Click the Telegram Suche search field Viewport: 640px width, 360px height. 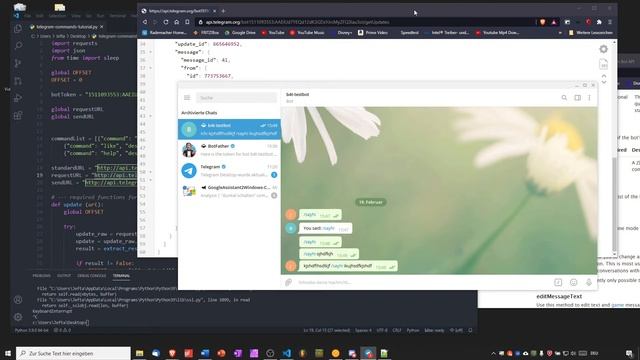click(236, 98)
